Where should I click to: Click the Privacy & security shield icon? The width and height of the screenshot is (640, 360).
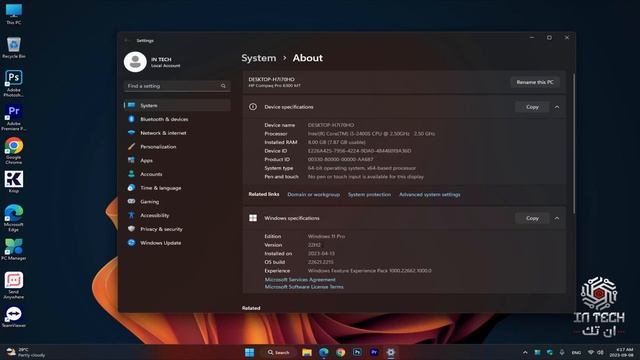point(131,229)
